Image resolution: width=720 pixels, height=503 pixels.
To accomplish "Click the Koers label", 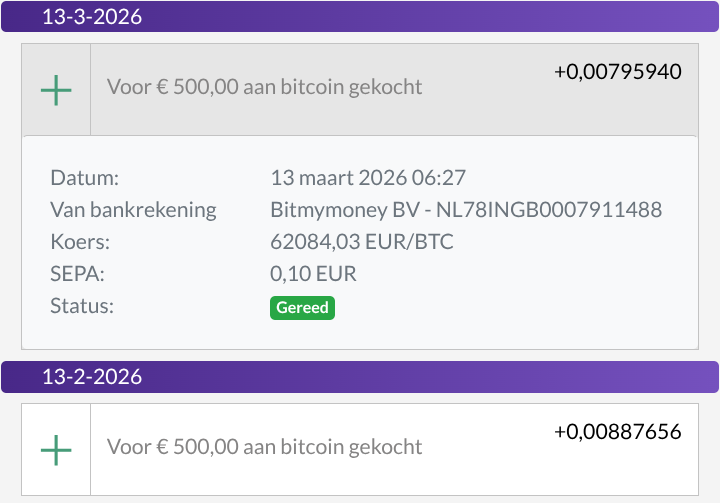I will click(80, 242).
